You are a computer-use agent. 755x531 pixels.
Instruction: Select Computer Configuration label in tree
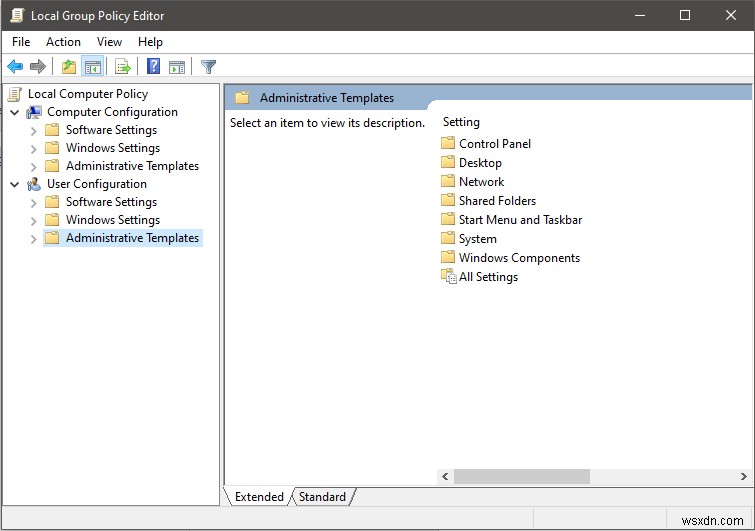[x=112, y=112]
